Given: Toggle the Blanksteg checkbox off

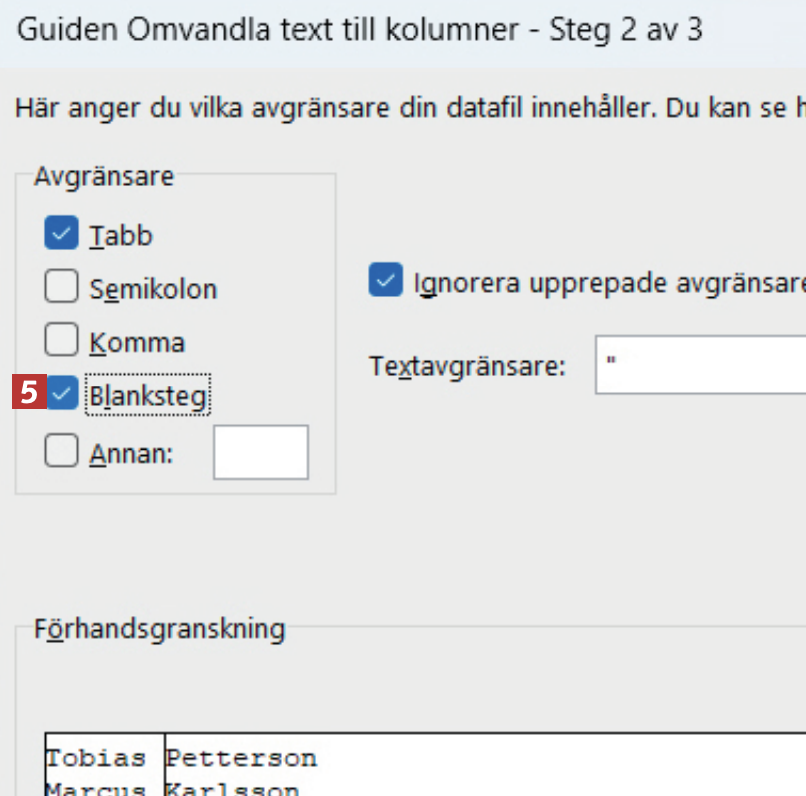Looking at the screenshot, I should coord(63,395).
